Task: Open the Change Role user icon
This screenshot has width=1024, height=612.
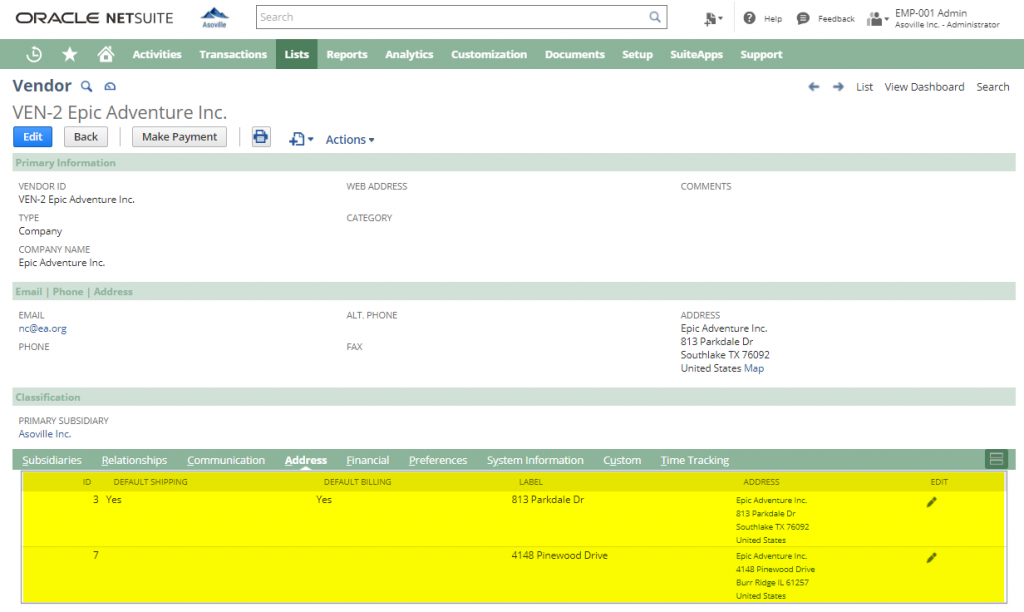Action: (x=877, y=19)
